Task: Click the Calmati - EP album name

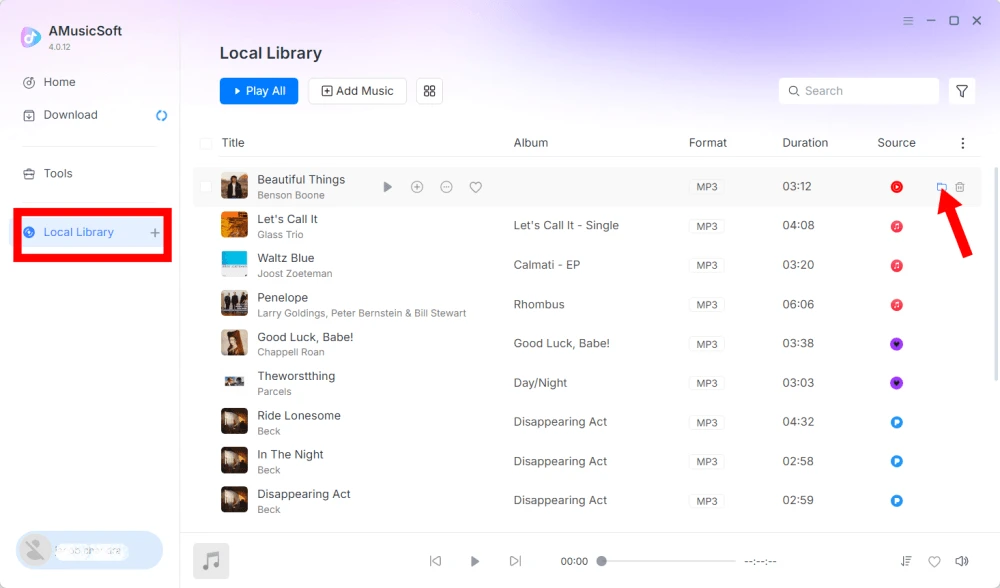Action: point(547,265)
